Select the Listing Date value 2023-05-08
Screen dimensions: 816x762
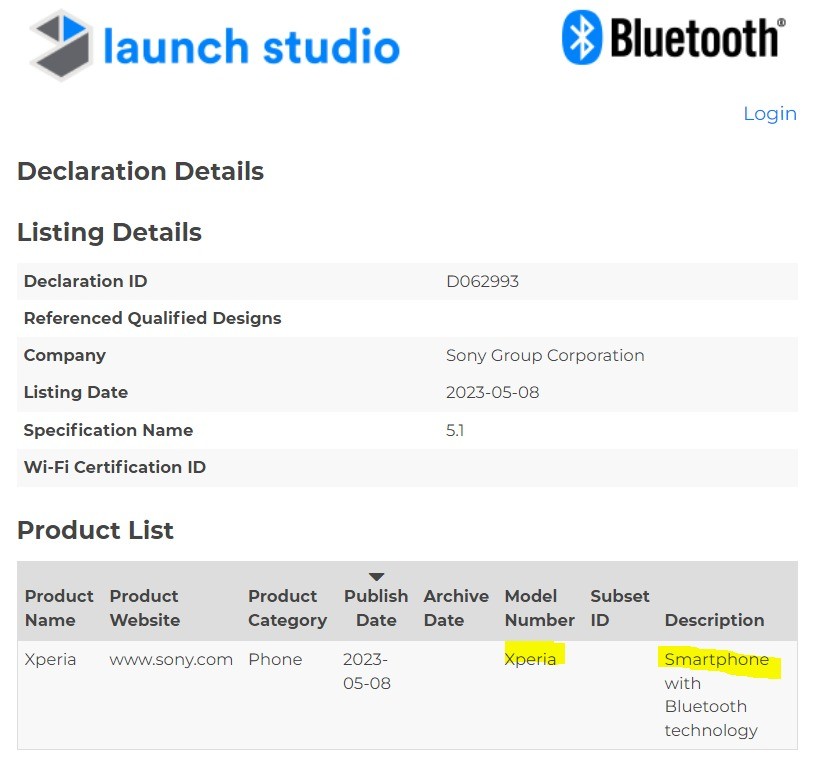click(x=492, y=392)
